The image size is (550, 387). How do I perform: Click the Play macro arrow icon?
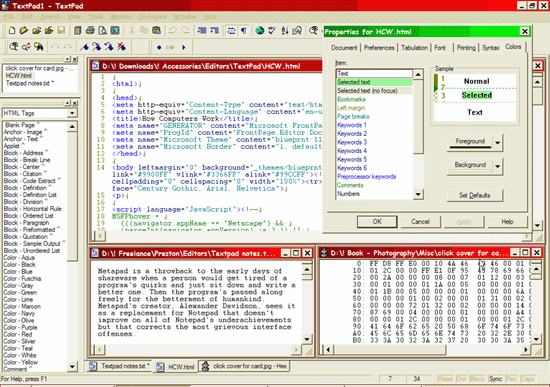click(x=183, y=47)
